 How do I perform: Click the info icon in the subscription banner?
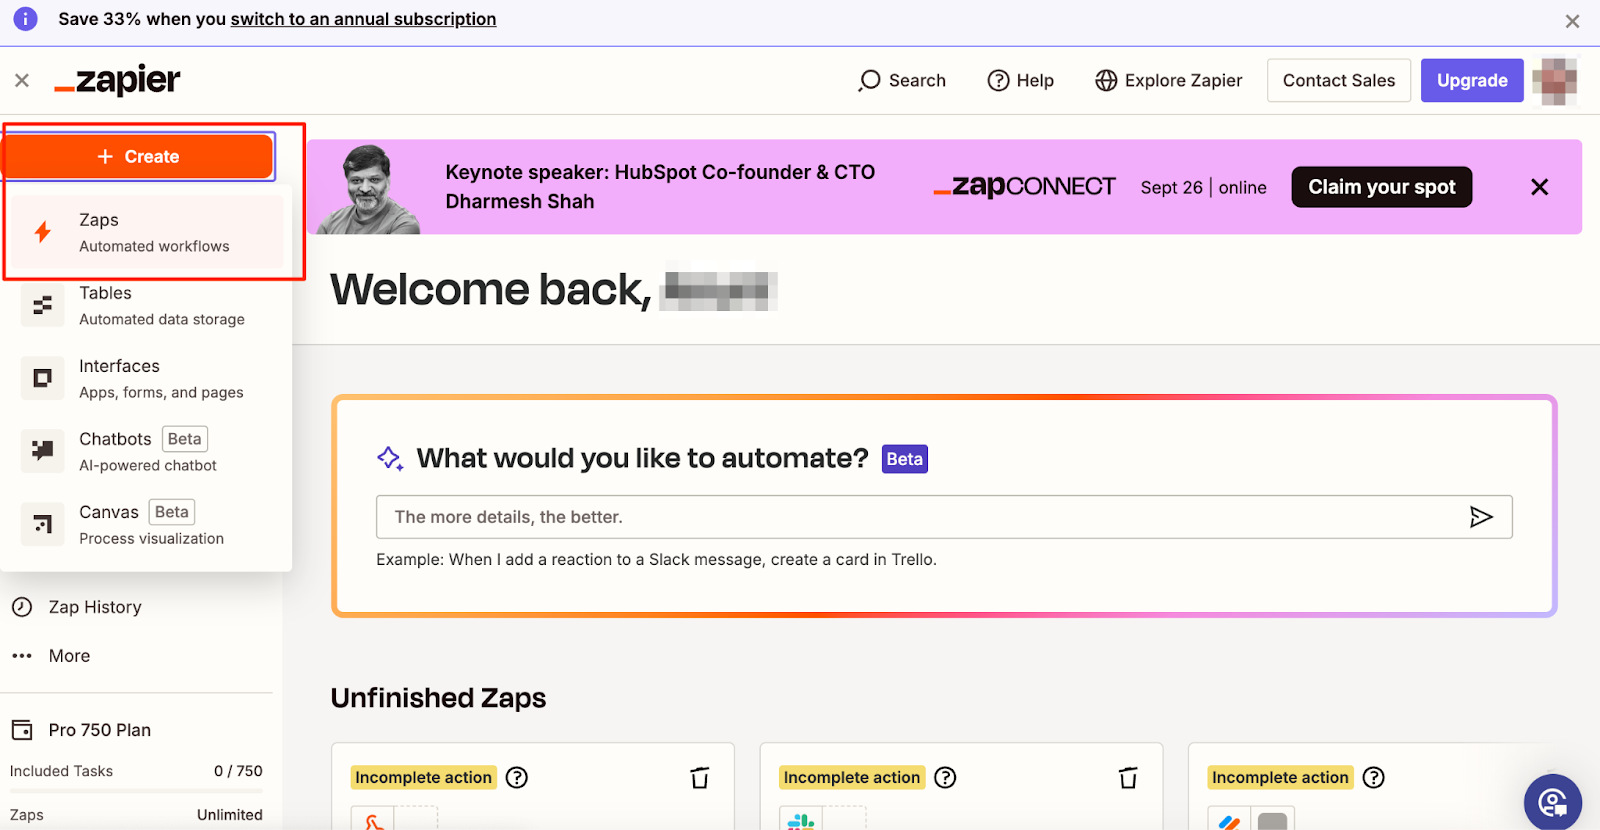(x=25, y=19)
